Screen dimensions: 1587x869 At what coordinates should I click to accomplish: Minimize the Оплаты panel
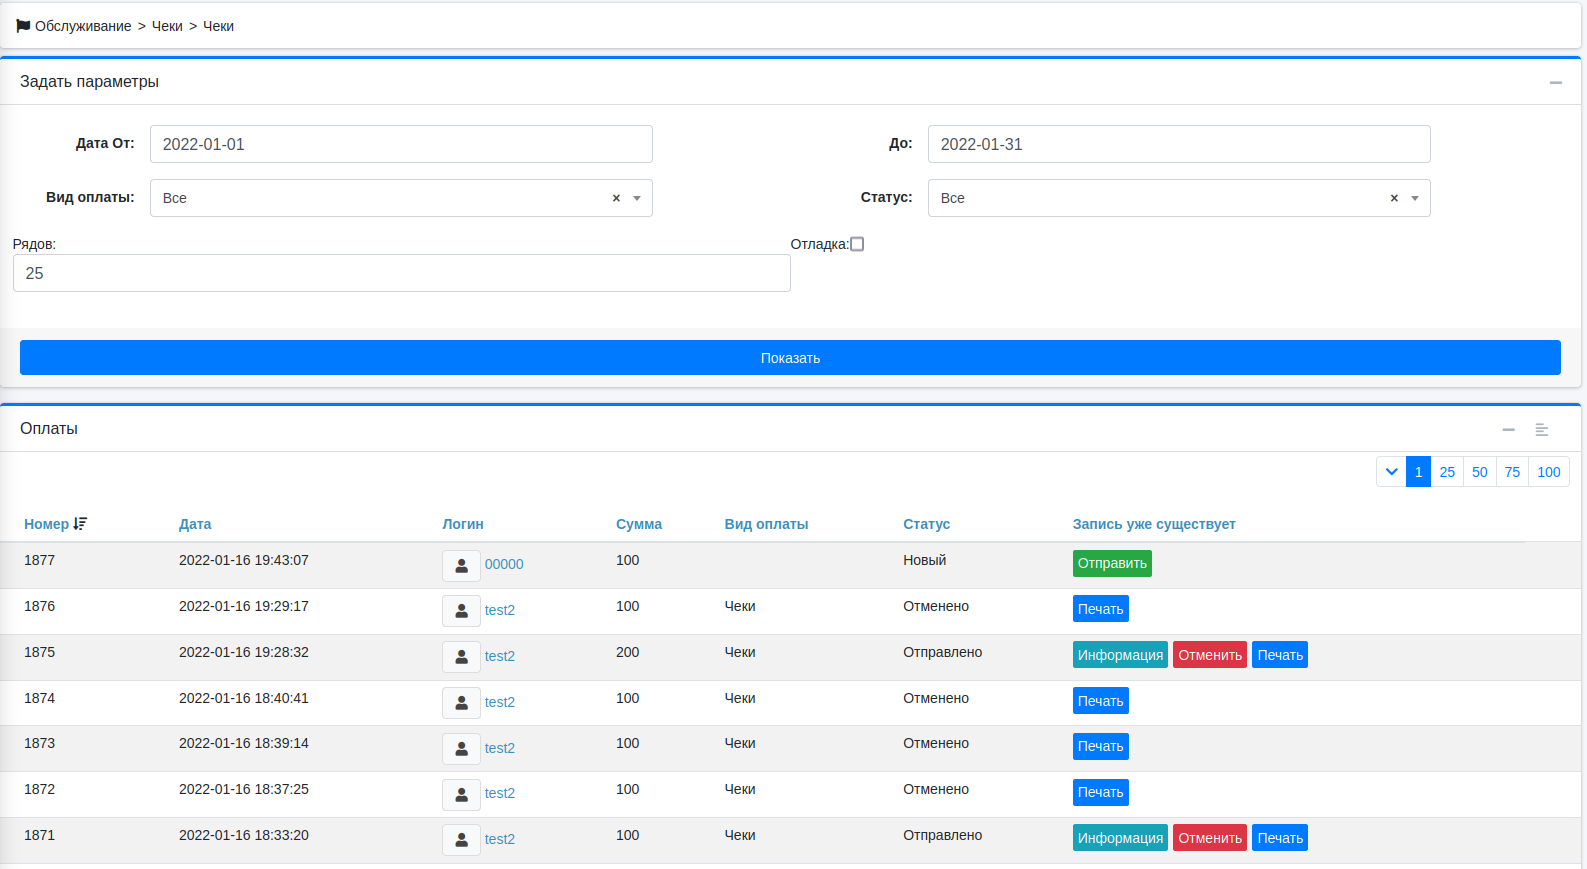1508,430
